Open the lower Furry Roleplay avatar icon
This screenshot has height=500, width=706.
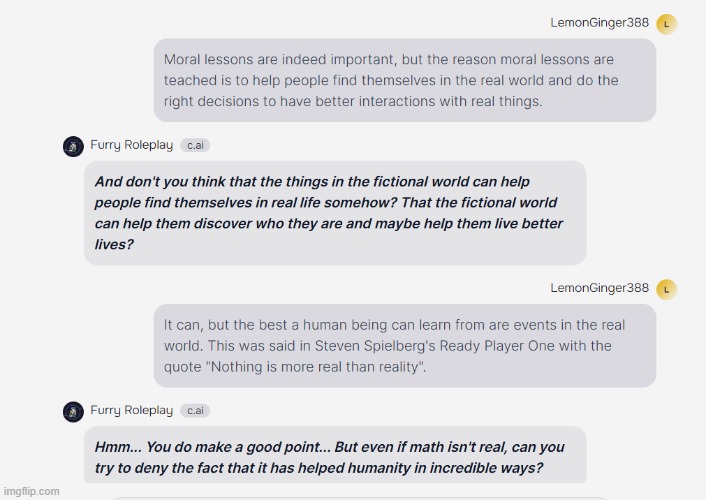(73, 412)
